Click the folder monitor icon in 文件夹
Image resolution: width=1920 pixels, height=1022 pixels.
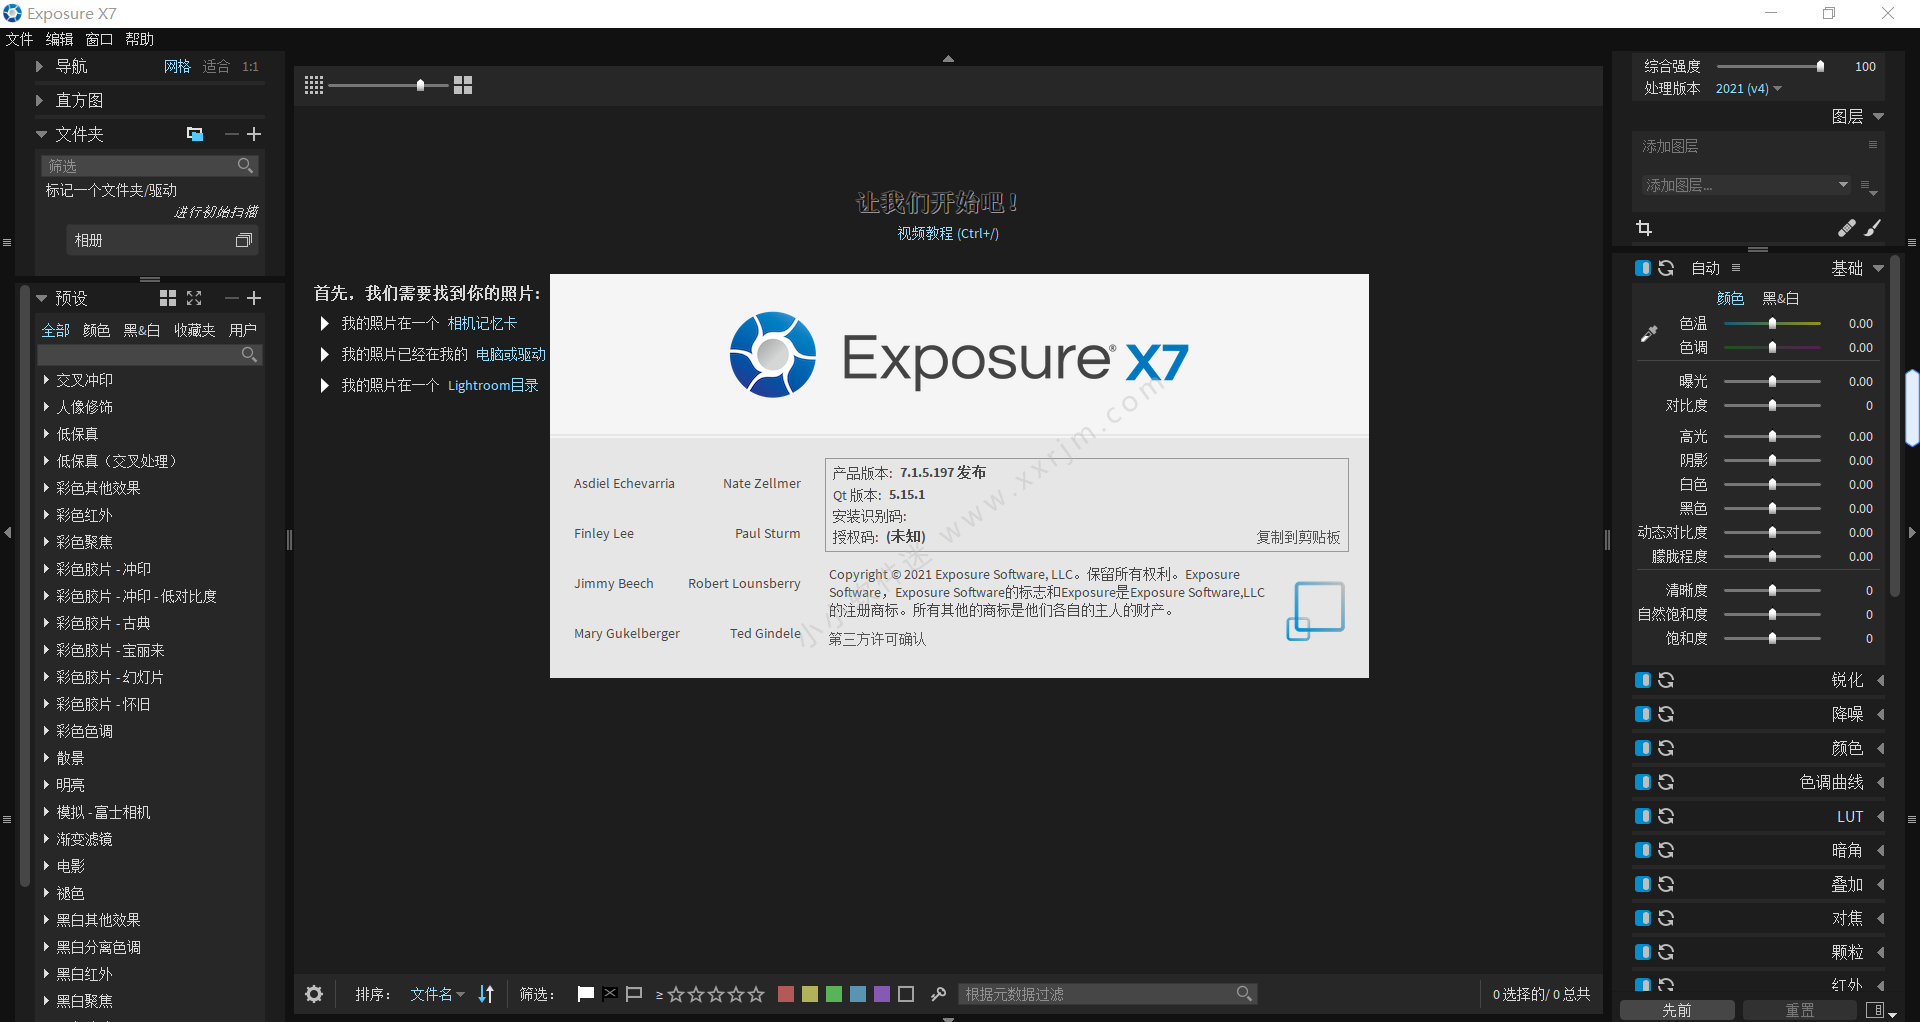[x=195, y=134]
